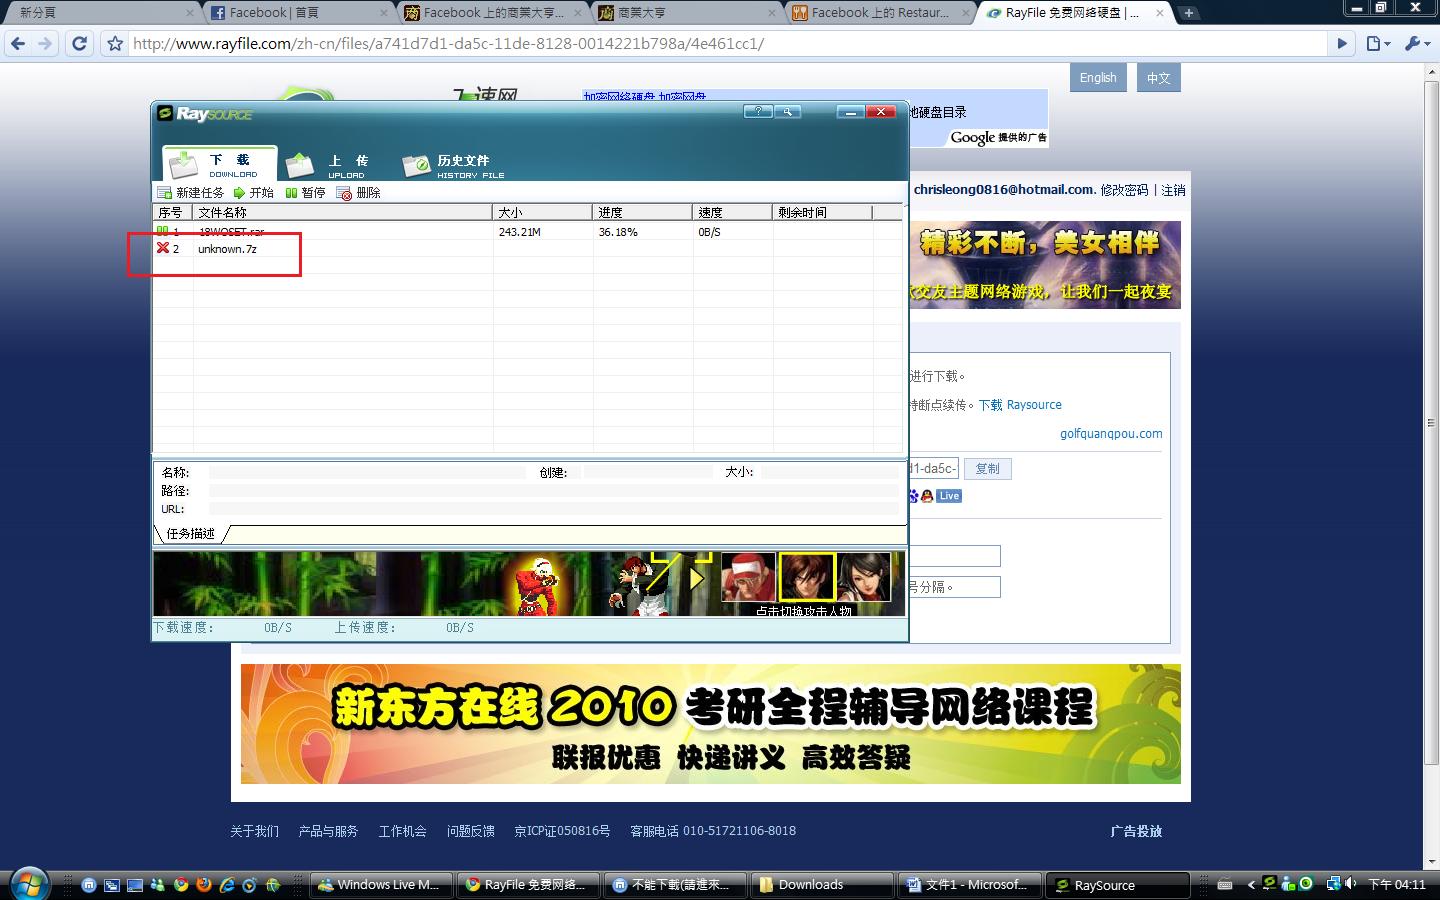Switch the page language to English

click(x=1098, y=78)
